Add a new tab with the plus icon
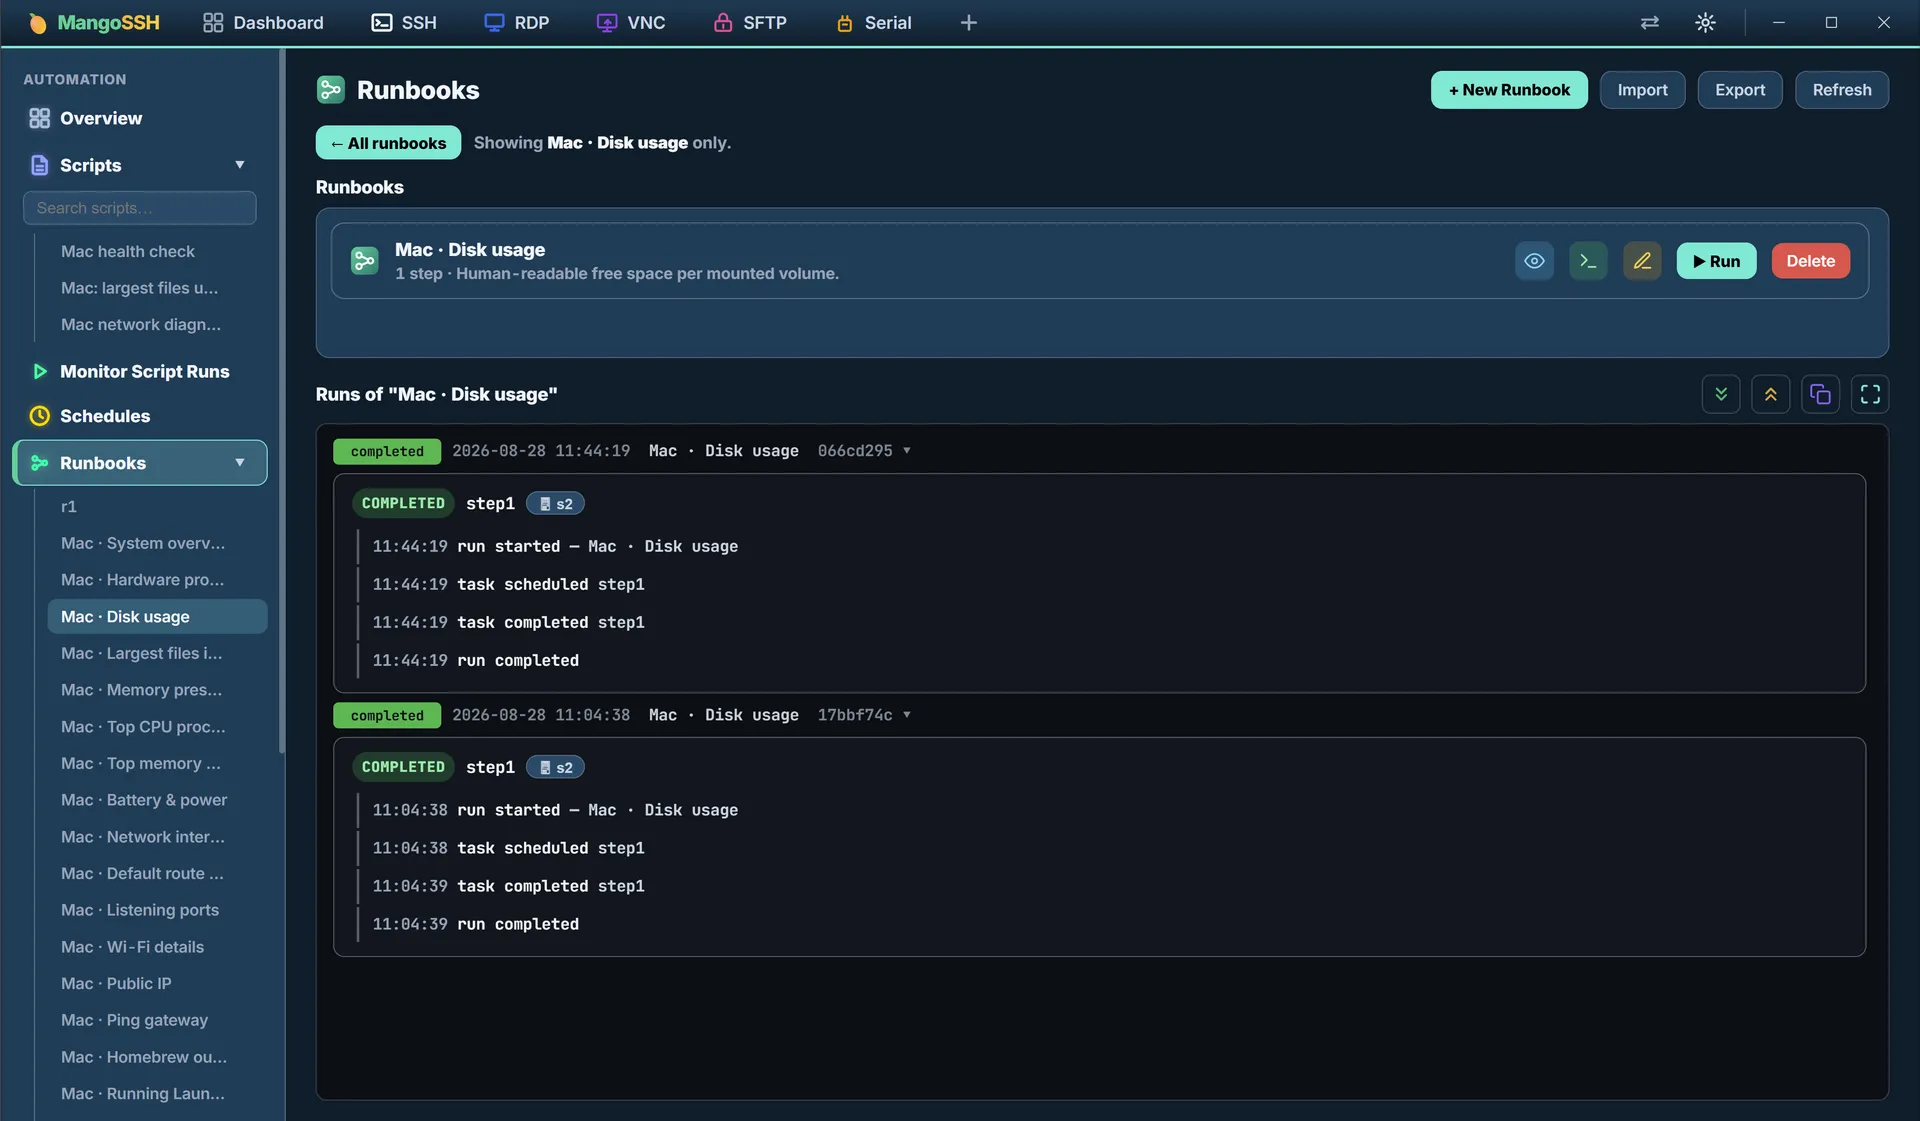The width and height of the screenshot is (1920, 1121). pyautogui.click(x=968, y=22)
